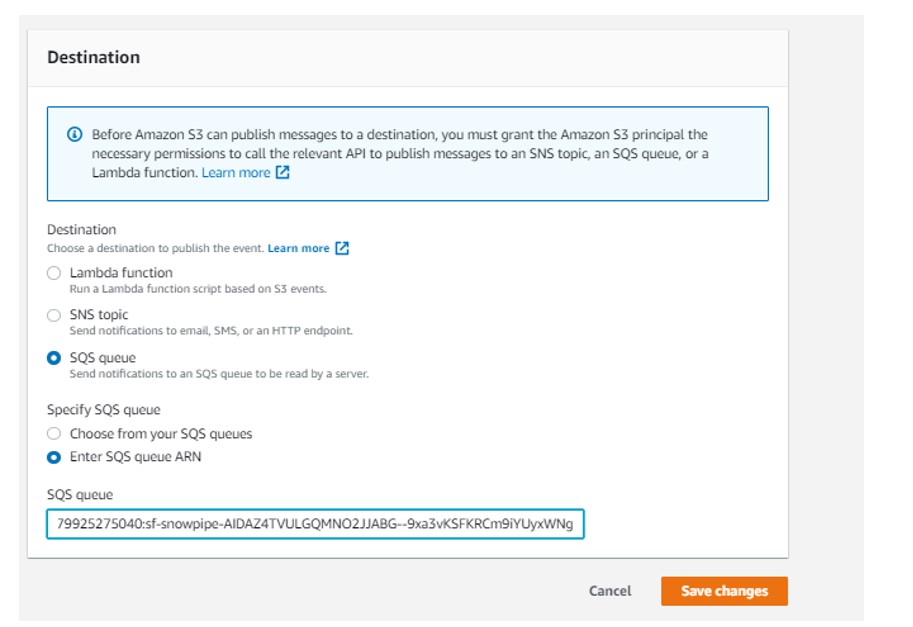Select the SQS queue destination radio button
This screenshot has height=627, width=913.
pos(54,358)
